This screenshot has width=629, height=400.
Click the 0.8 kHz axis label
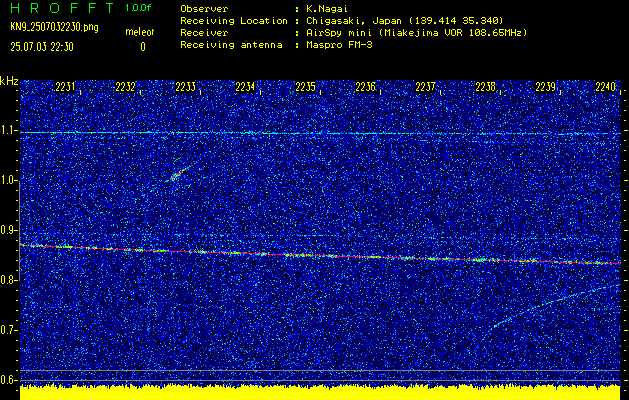pos(8,280)
